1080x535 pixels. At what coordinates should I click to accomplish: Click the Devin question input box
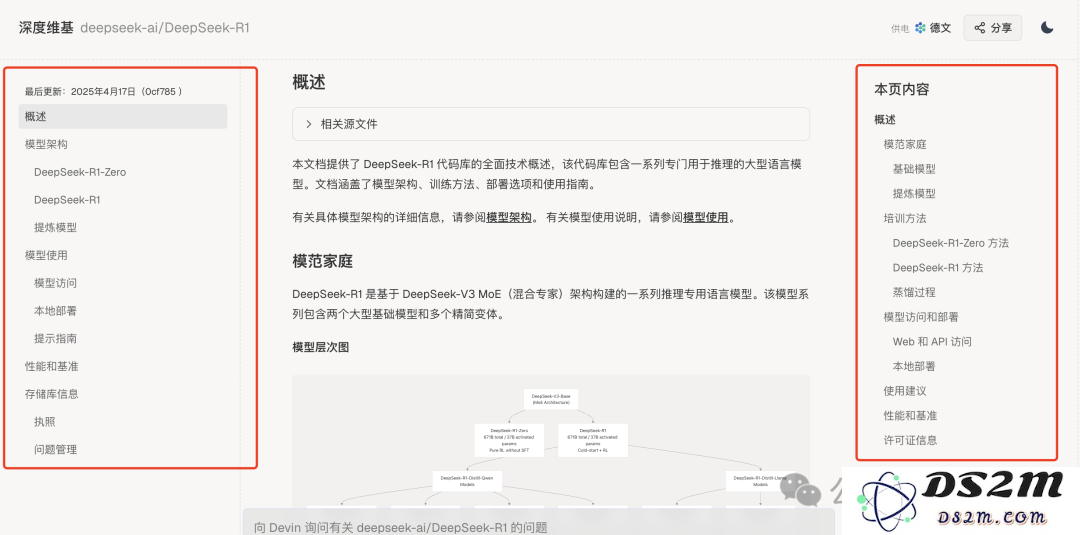[539, 523]
